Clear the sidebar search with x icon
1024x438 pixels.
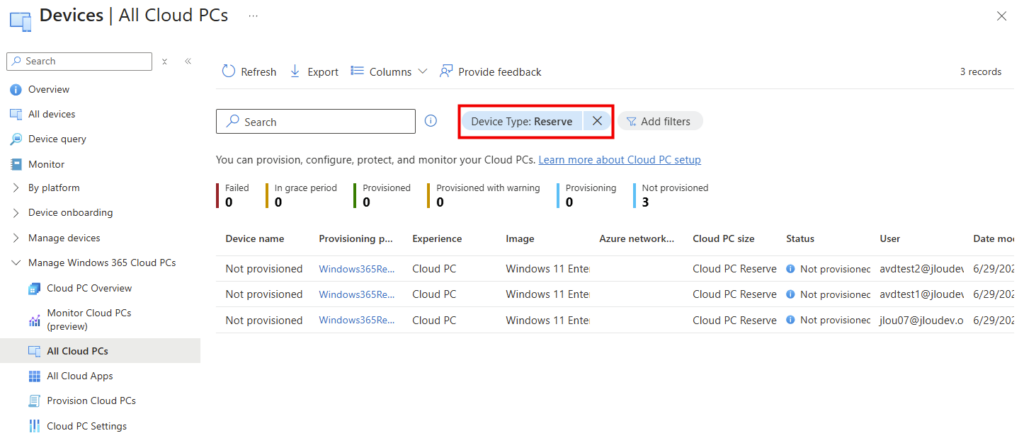pyautogui.click(x=165, y=61)
